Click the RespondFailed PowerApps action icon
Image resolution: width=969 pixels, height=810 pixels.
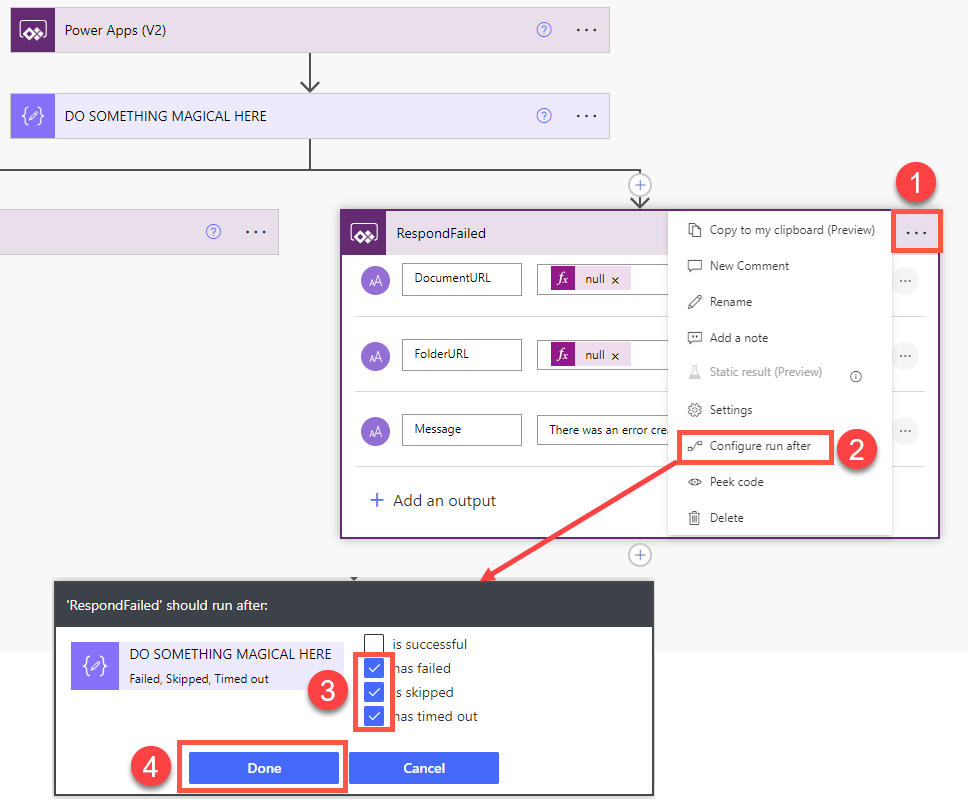click(x=363, y=232)
